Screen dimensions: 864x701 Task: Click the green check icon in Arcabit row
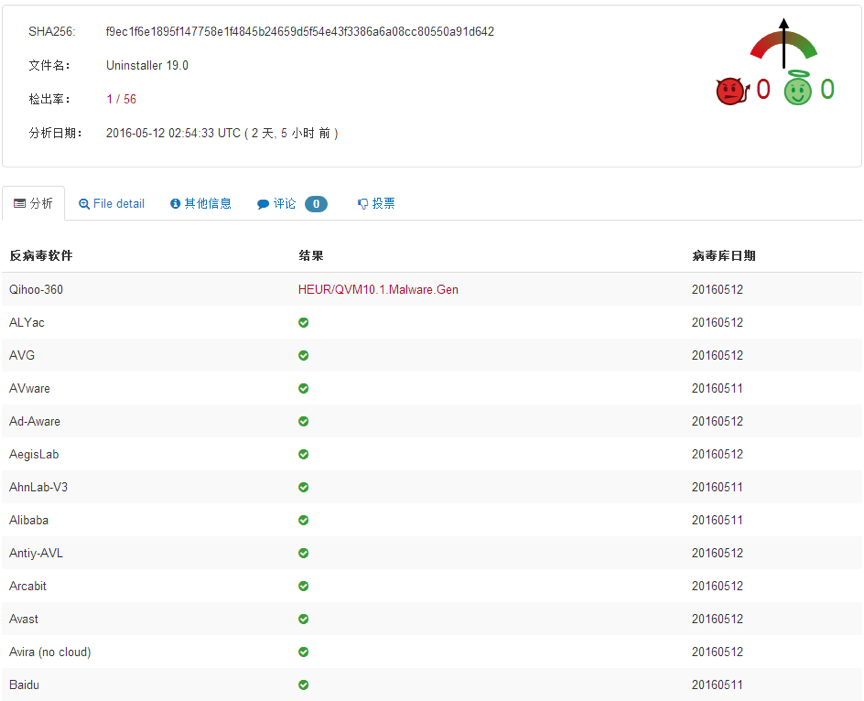(x=303, y=586)
